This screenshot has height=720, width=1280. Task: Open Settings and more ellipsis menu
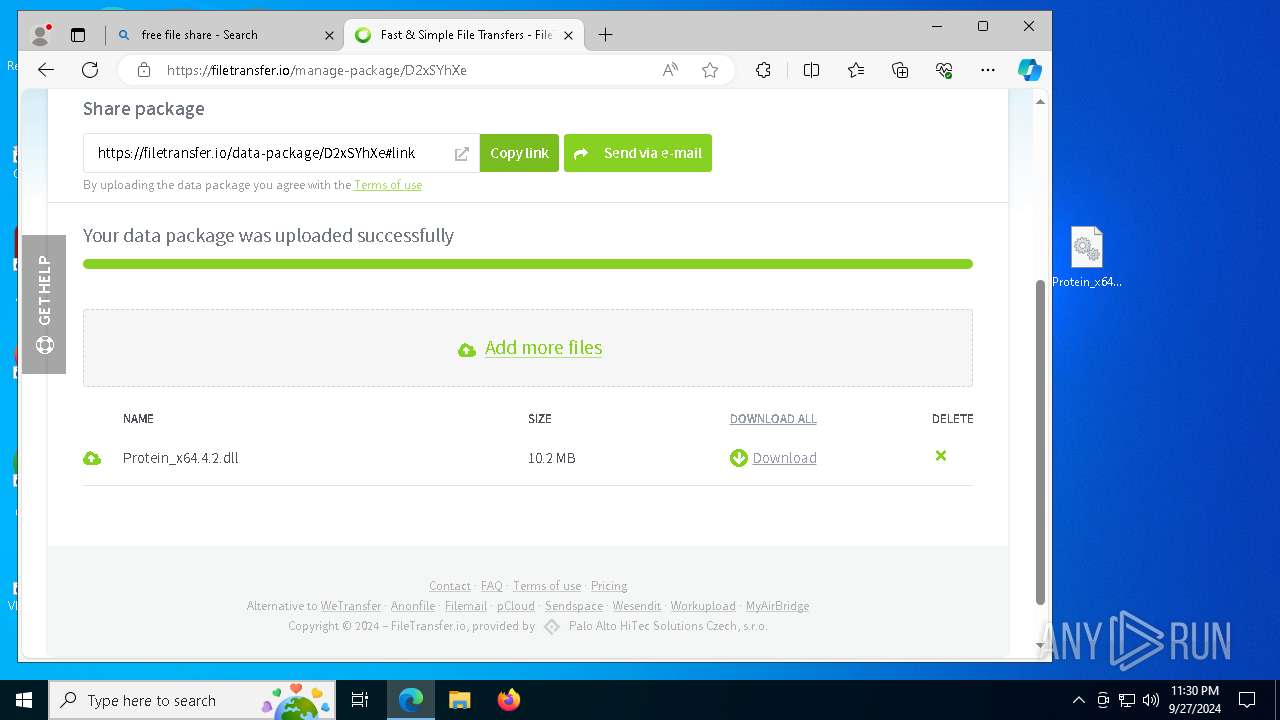988,70
